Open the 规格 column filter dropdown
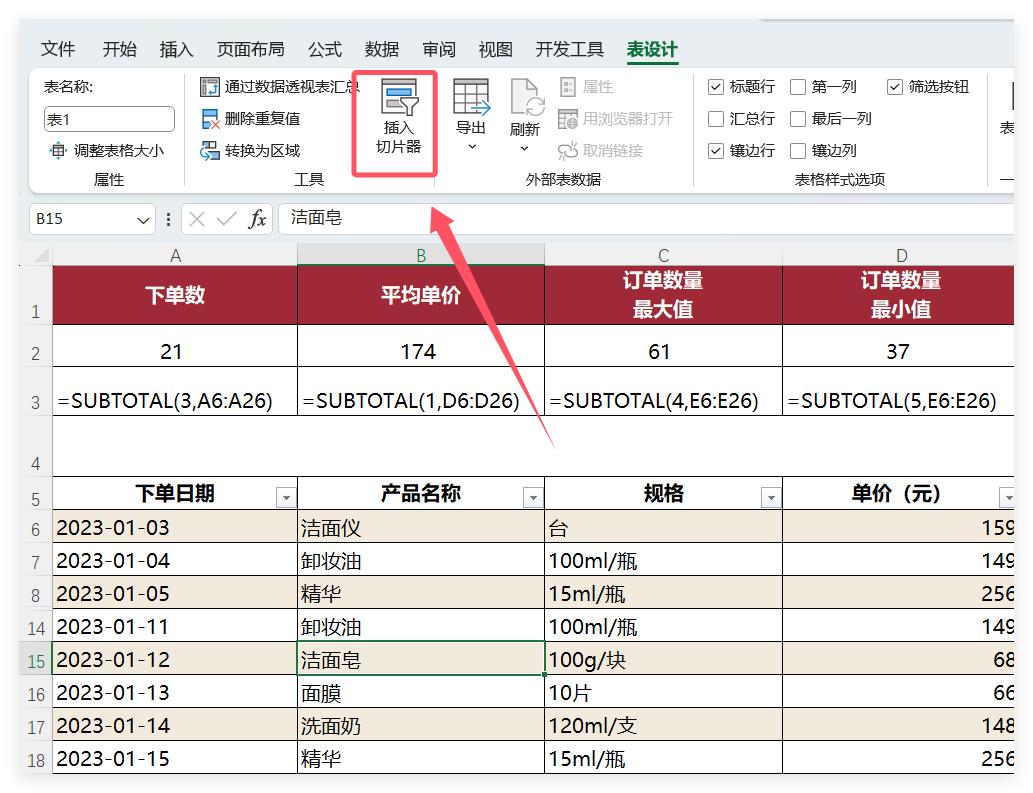Screen dimensions: 1033x793 tap(771, 497)
